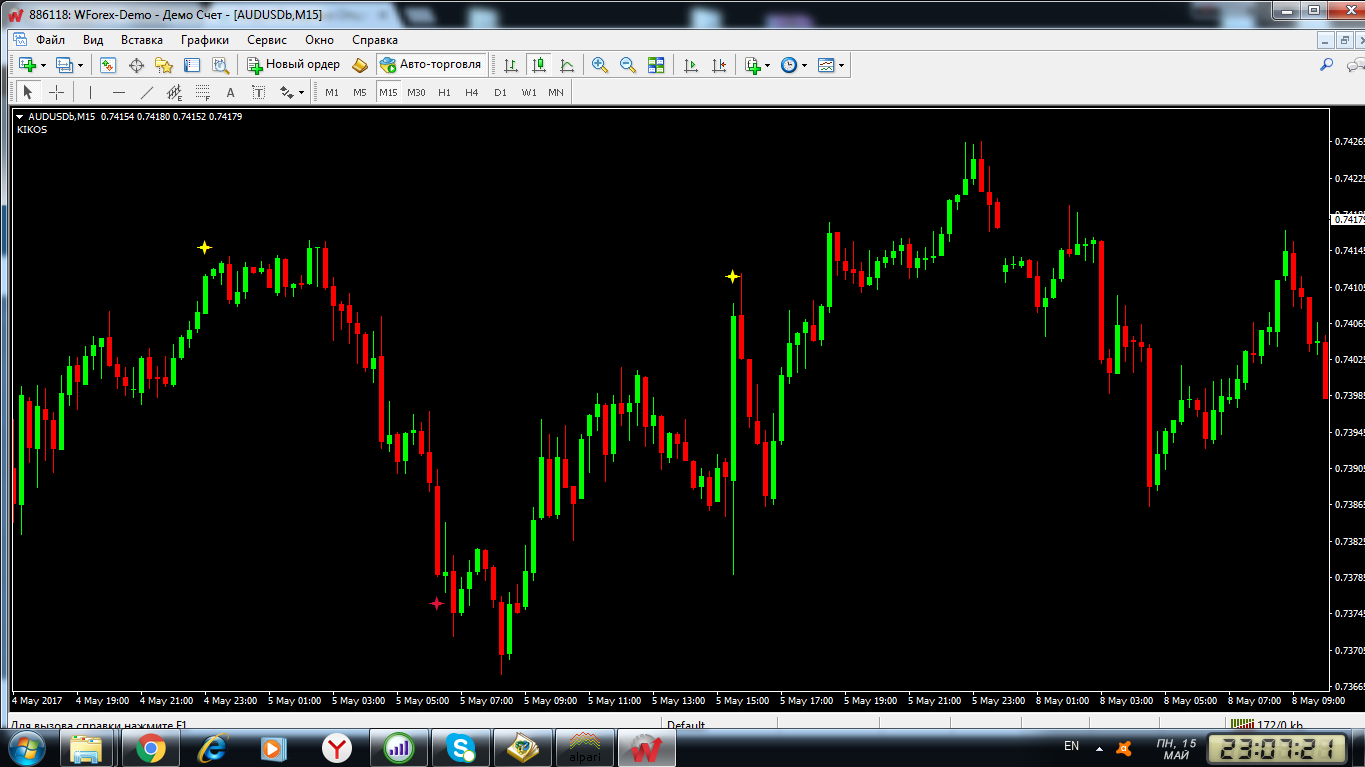This screenshot has width=1365, height=767.
Task: Select the crosshair cursor tool
Action: point(57,92)
